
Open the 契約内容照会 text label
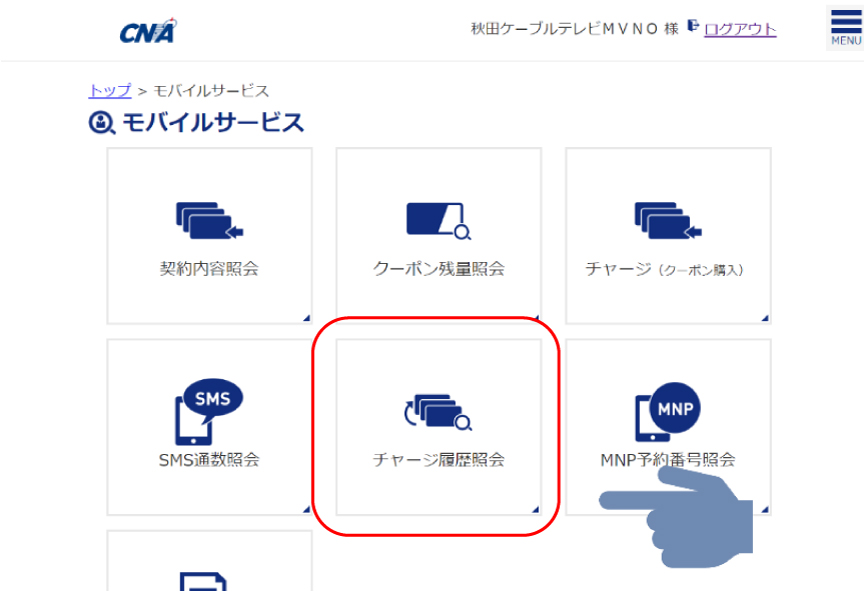click(x=209, y=269)
